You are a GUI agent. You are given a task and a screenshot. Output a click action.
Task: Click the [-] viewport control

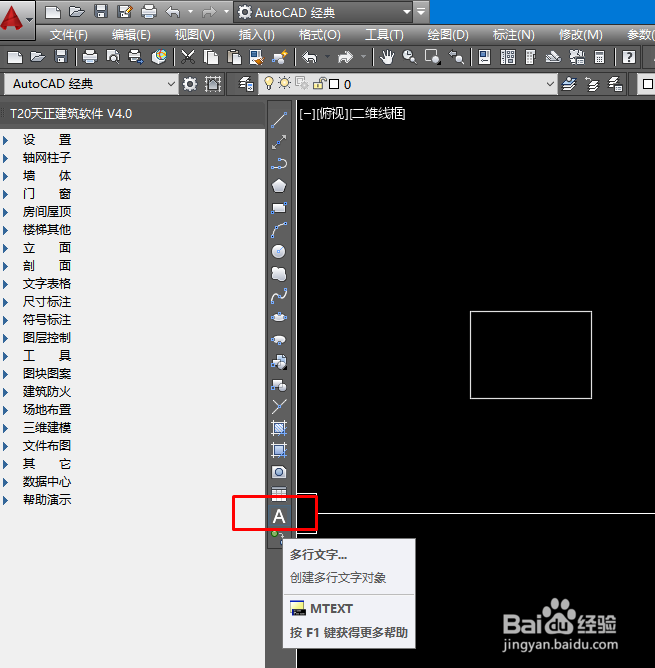(307, 113)
